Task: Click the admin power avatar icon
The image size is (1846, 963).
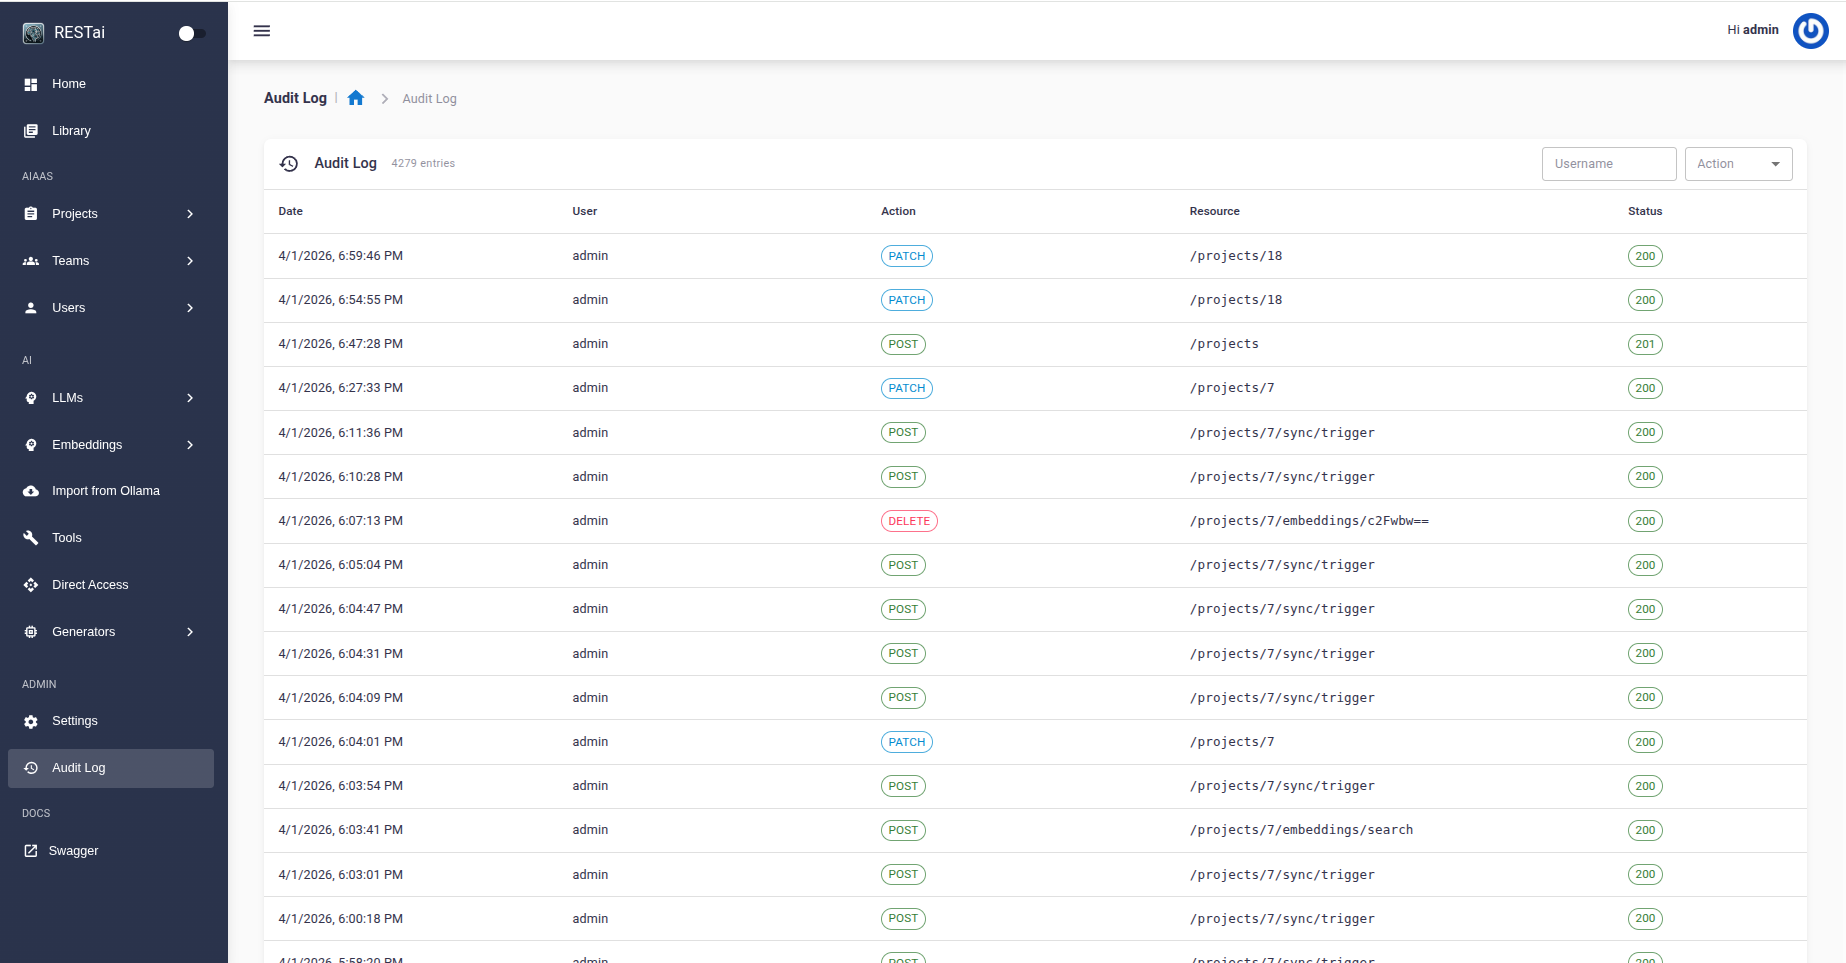Action: pos(1810,30)
